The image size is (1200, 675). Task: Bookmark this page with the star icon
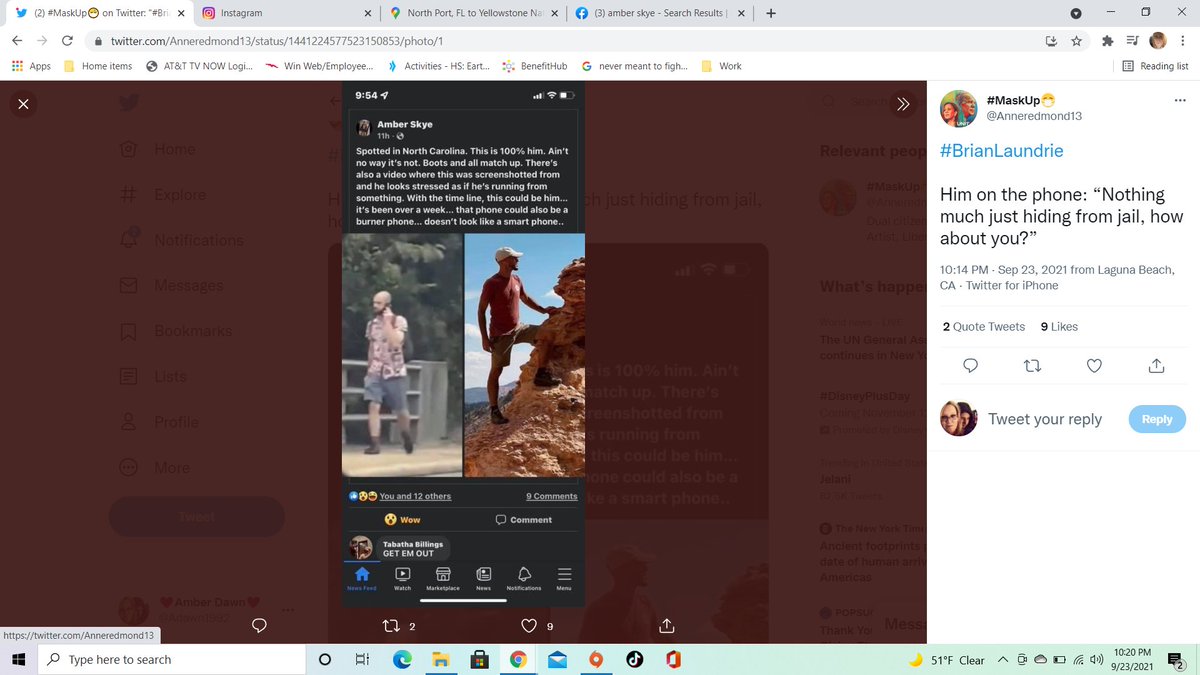tap(1076, 41)
